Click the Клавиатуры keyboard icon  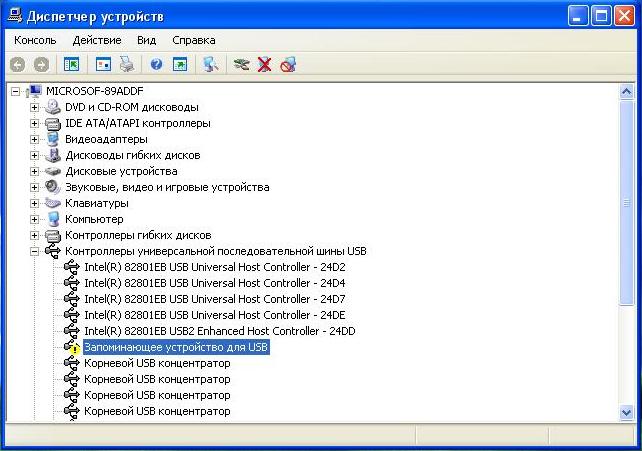pos(53,203)
